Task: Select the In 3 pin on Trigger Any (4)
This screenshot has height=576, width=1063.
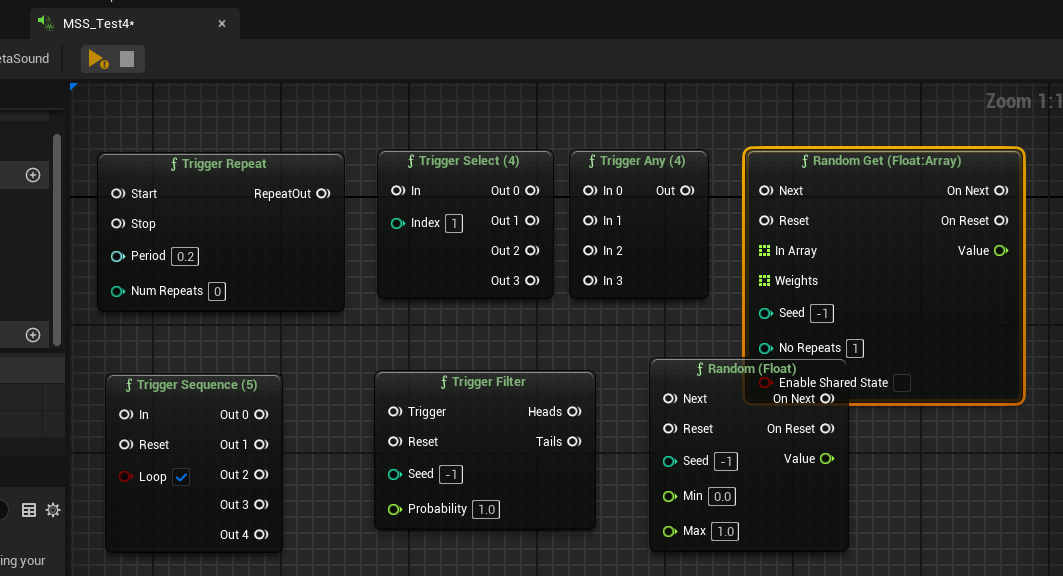Action: (590, 281)
